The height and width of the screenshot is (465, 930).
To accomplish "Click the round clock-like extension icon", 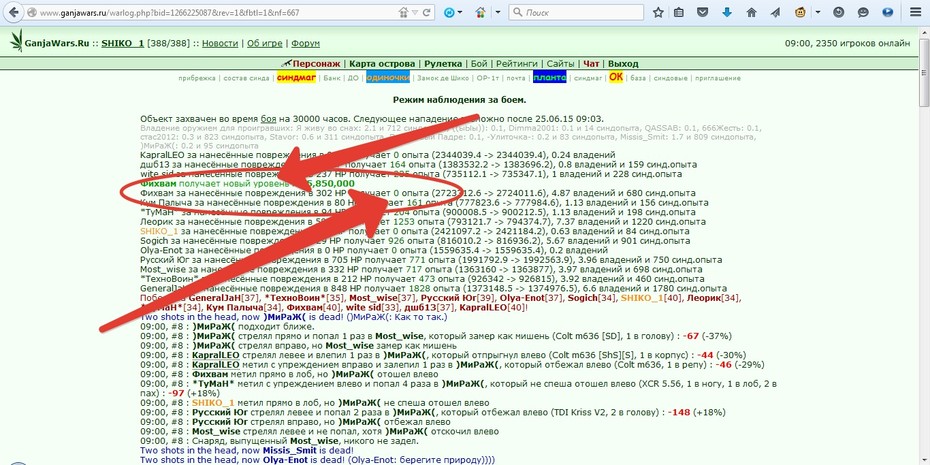I will (x=839, y=12).
